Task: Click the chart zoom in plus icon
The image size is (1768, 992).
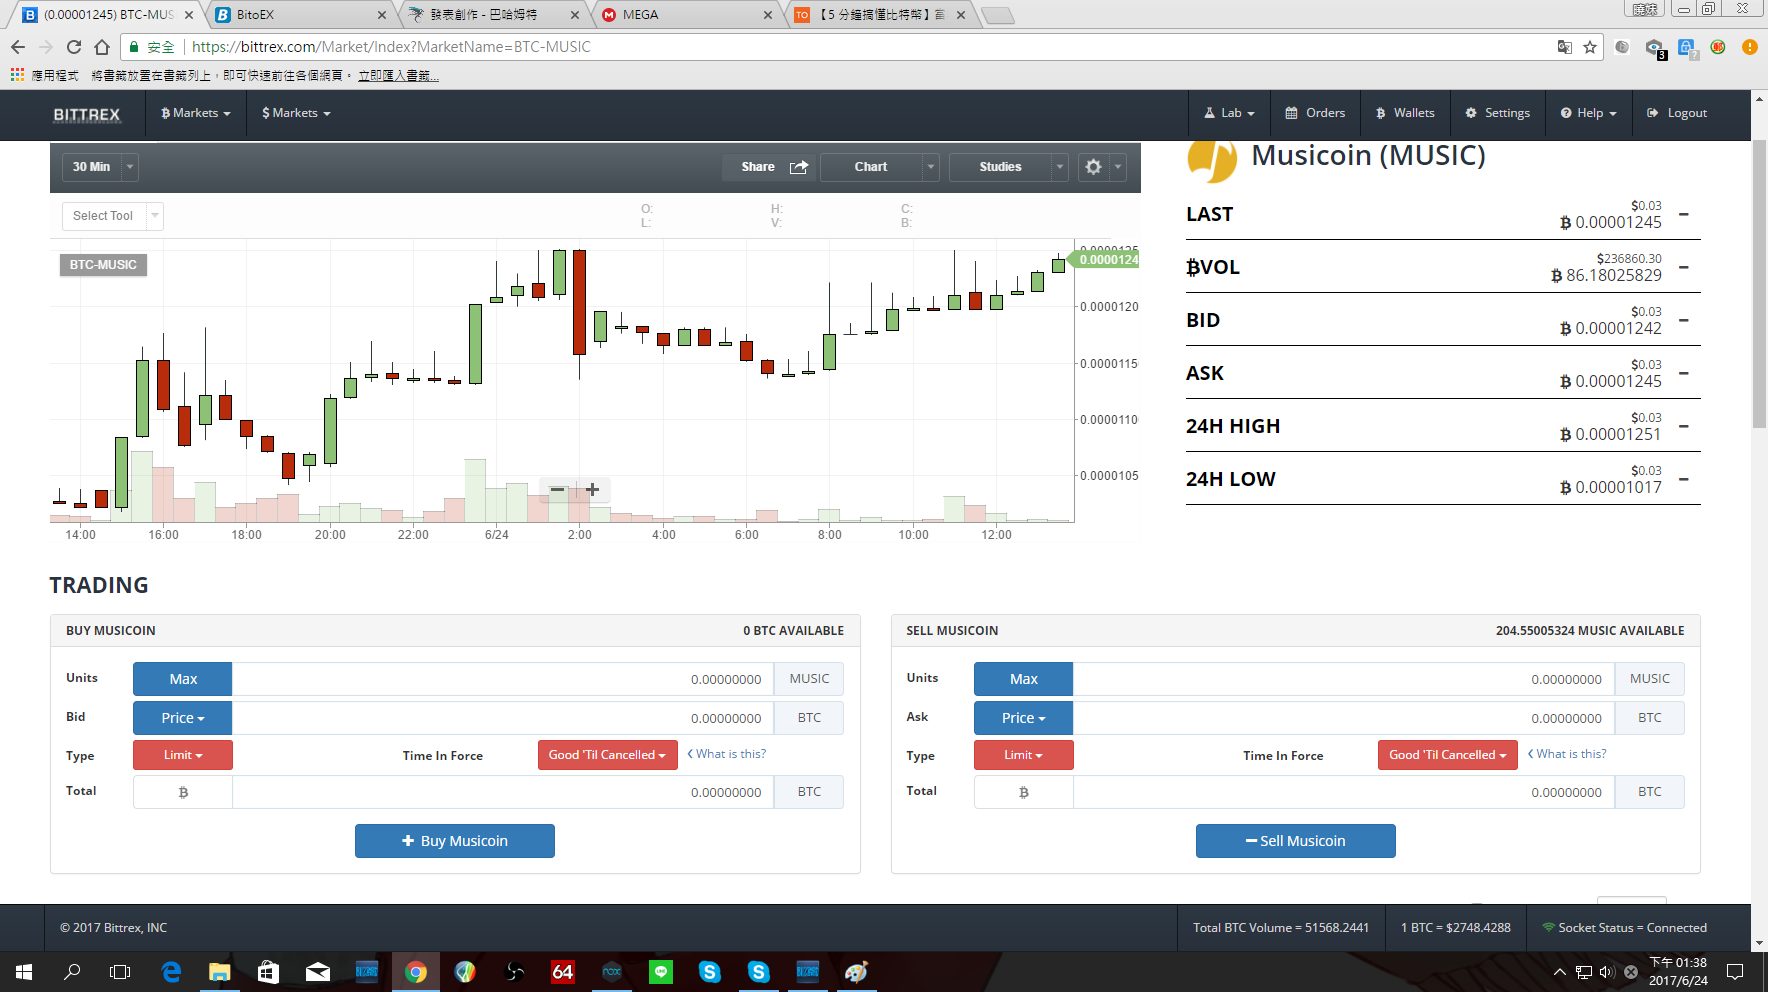Action: pyautogui.click(x=592, y=490)
